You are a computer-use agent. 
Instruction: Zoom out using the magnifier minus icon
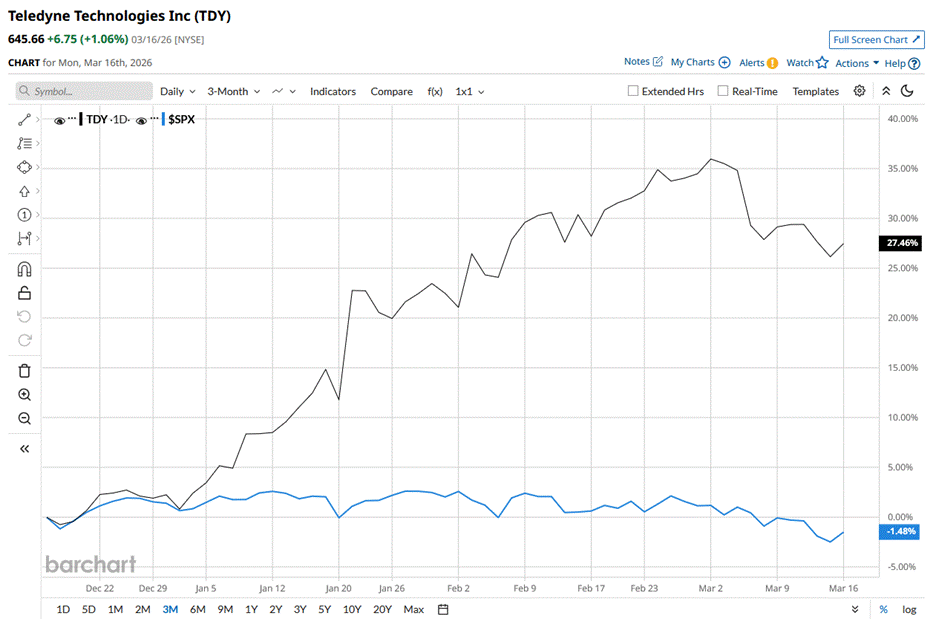pos(25,419)
